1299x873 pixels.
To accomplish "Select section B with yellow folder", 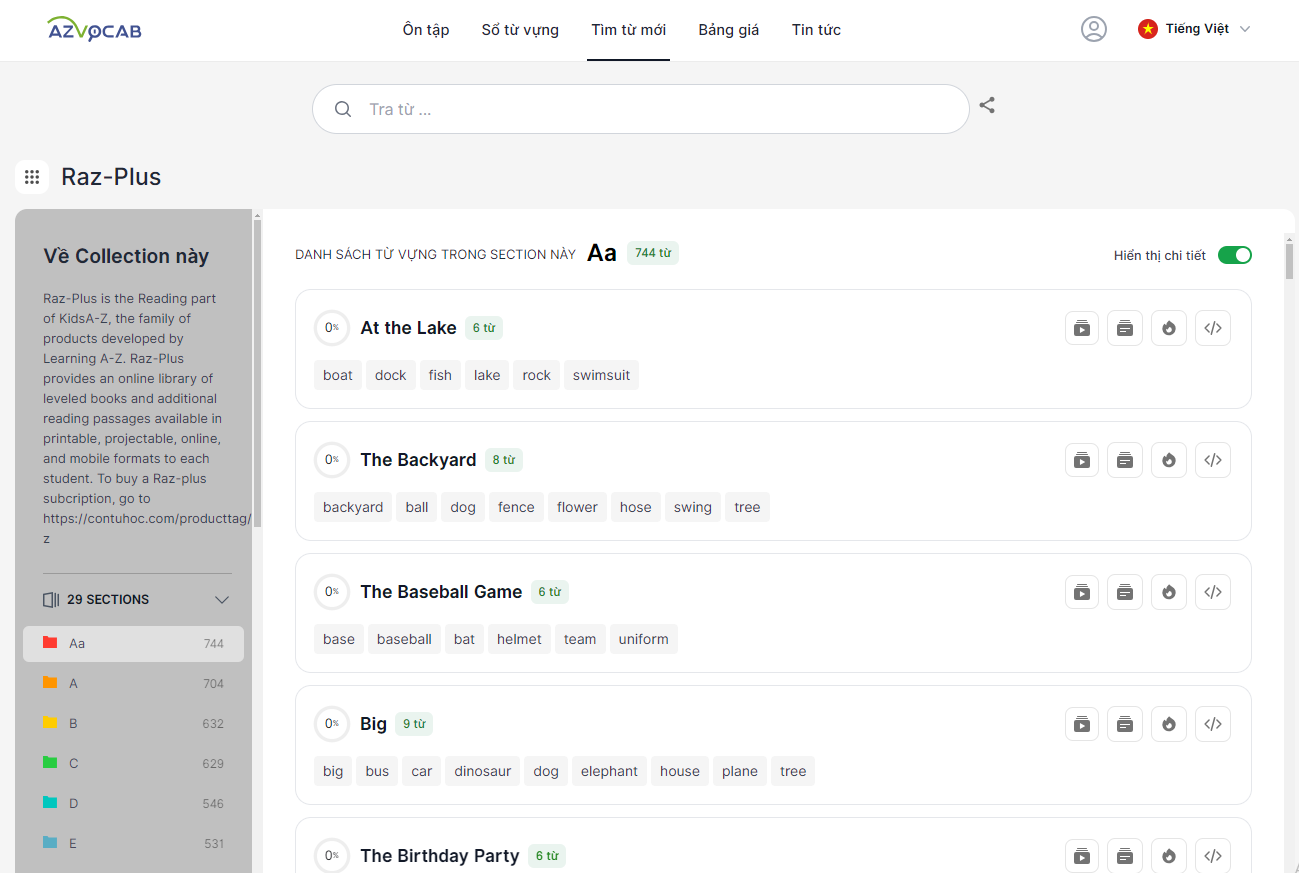I will [x=133, y=724].
